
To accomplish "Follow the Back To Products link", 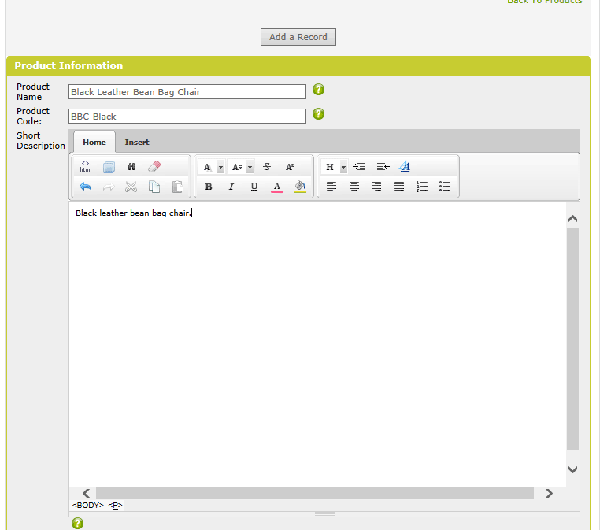I will point(545,1).
